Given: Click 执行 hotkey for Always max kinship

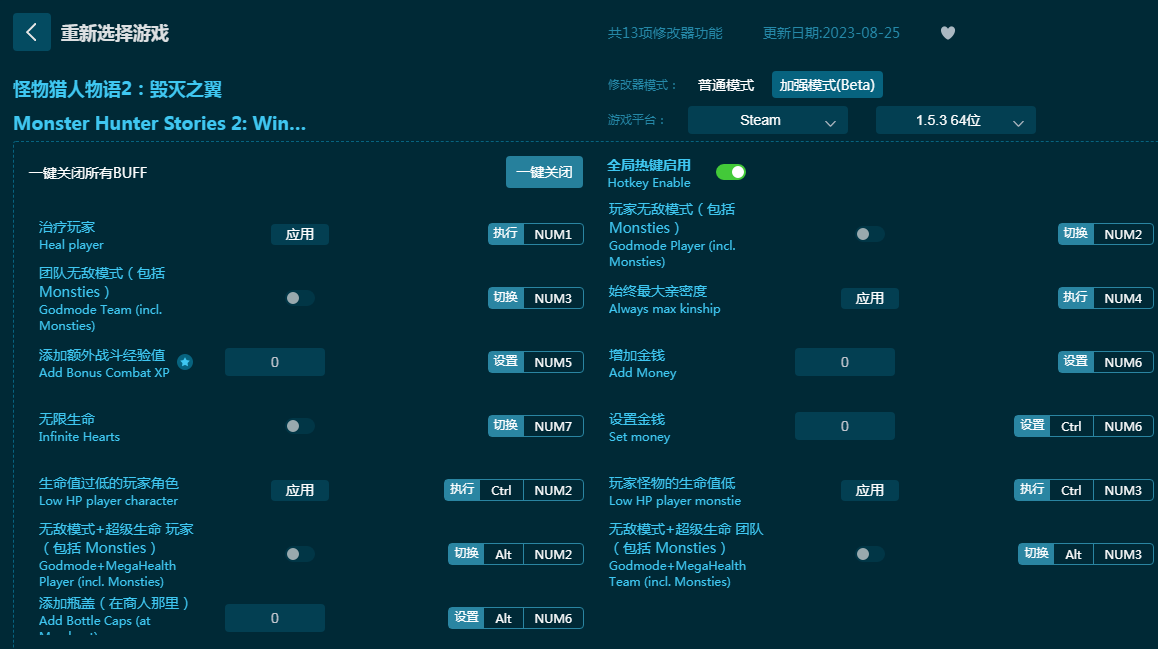Looking at the screenshot, I should [1075, 298].
